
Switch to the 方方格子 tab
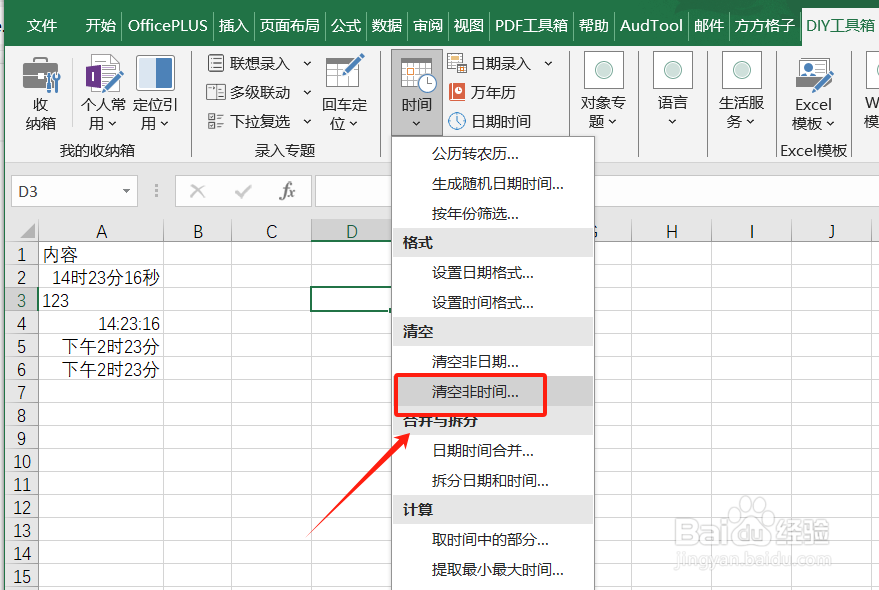pyautogui.click(x=765, y=25)
